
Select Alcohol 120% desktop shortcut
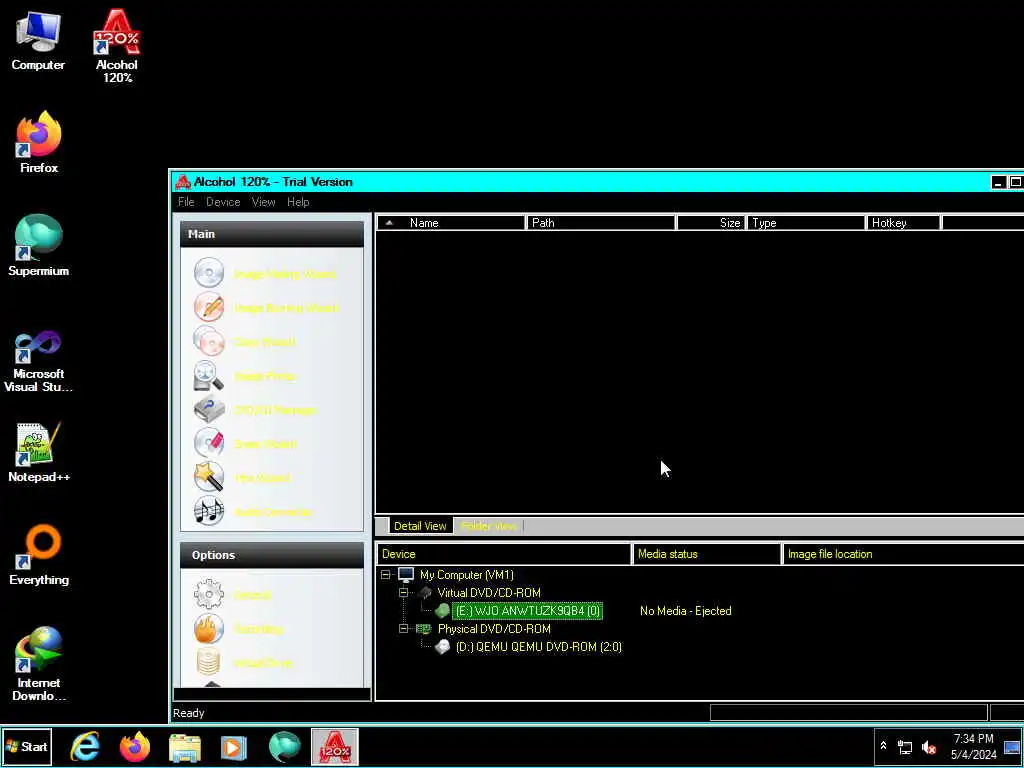pos(117,46)
